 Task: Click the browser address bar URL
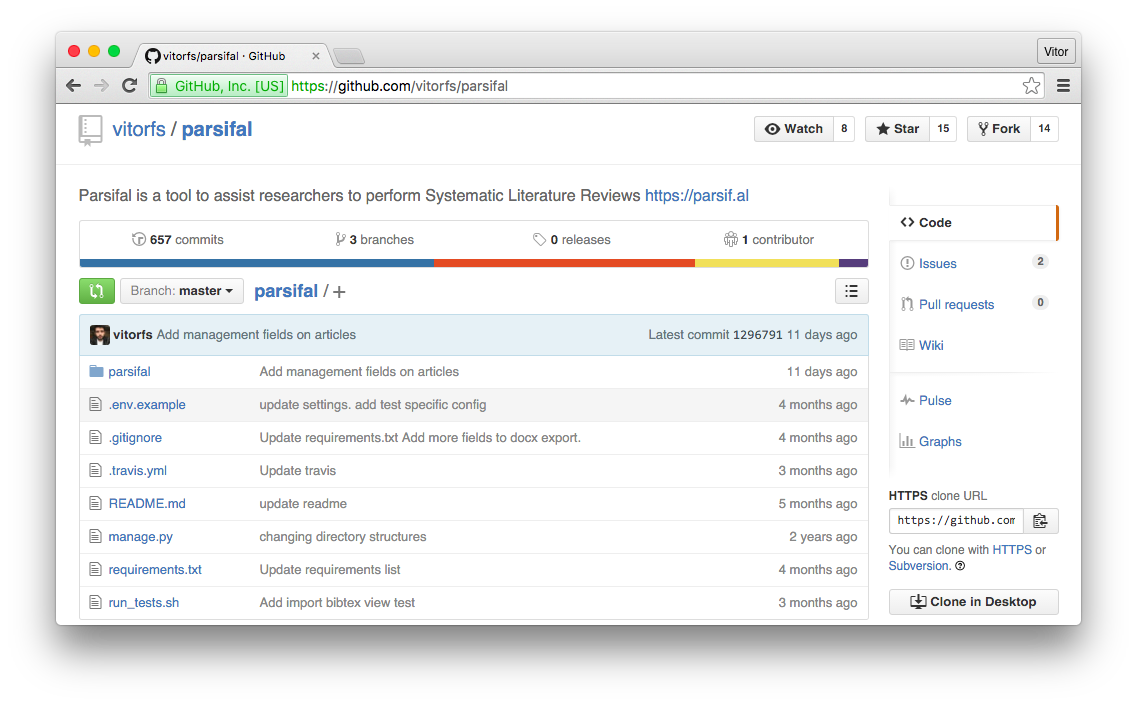tap(400, 86)
